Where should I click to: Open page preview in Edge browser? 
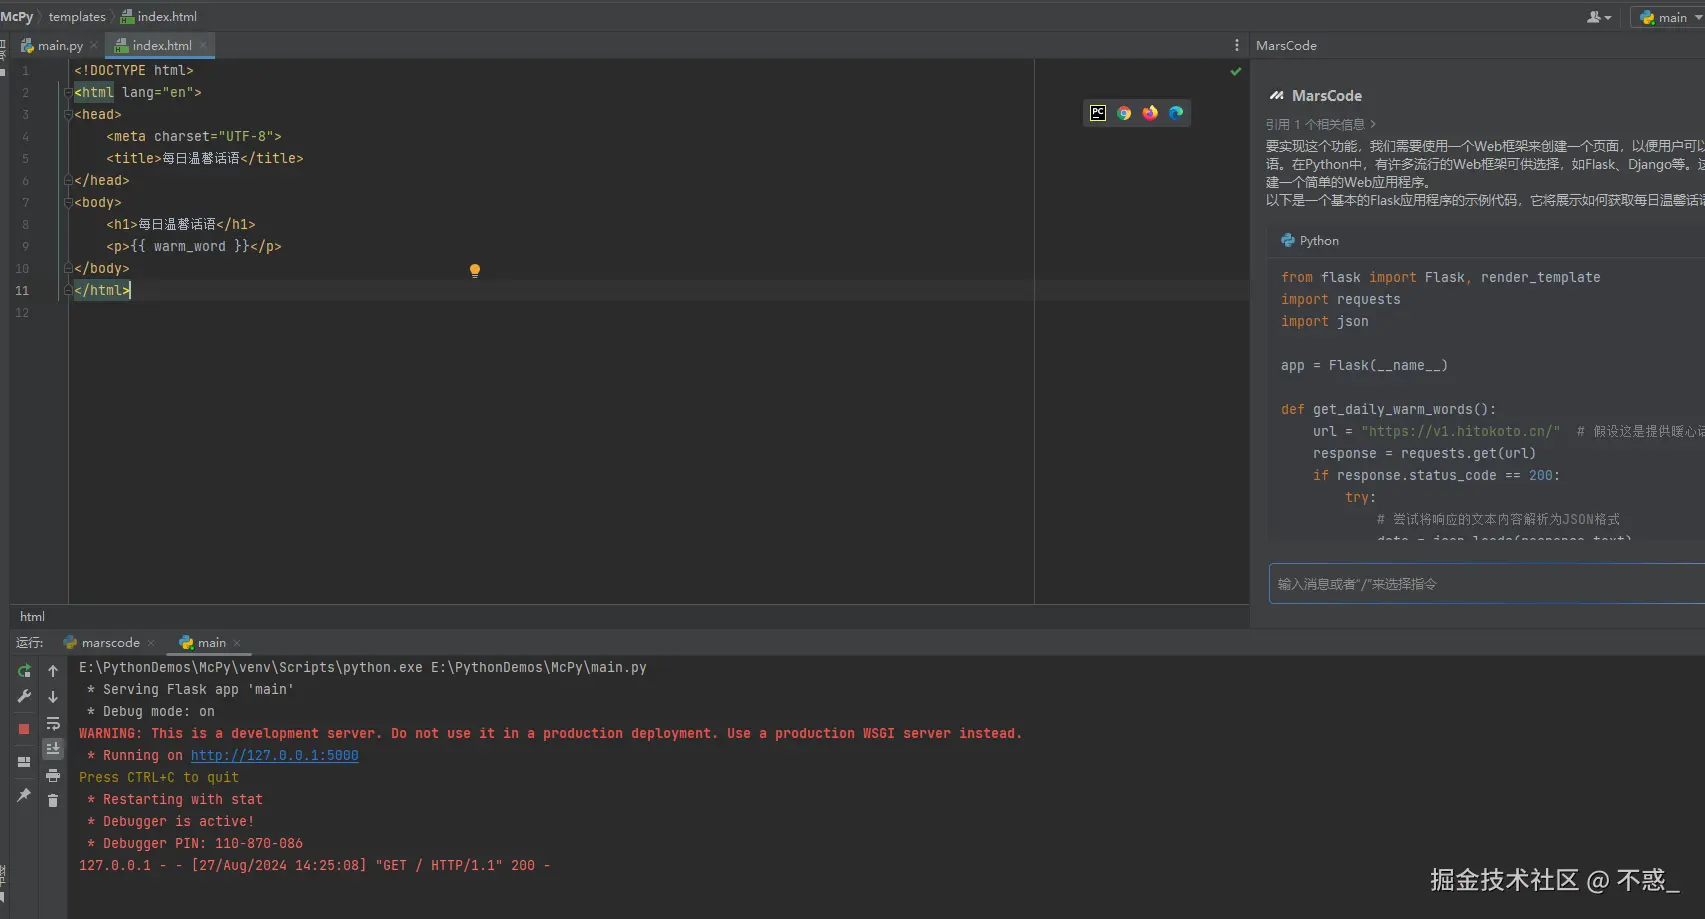click(x=1176, y=113)
